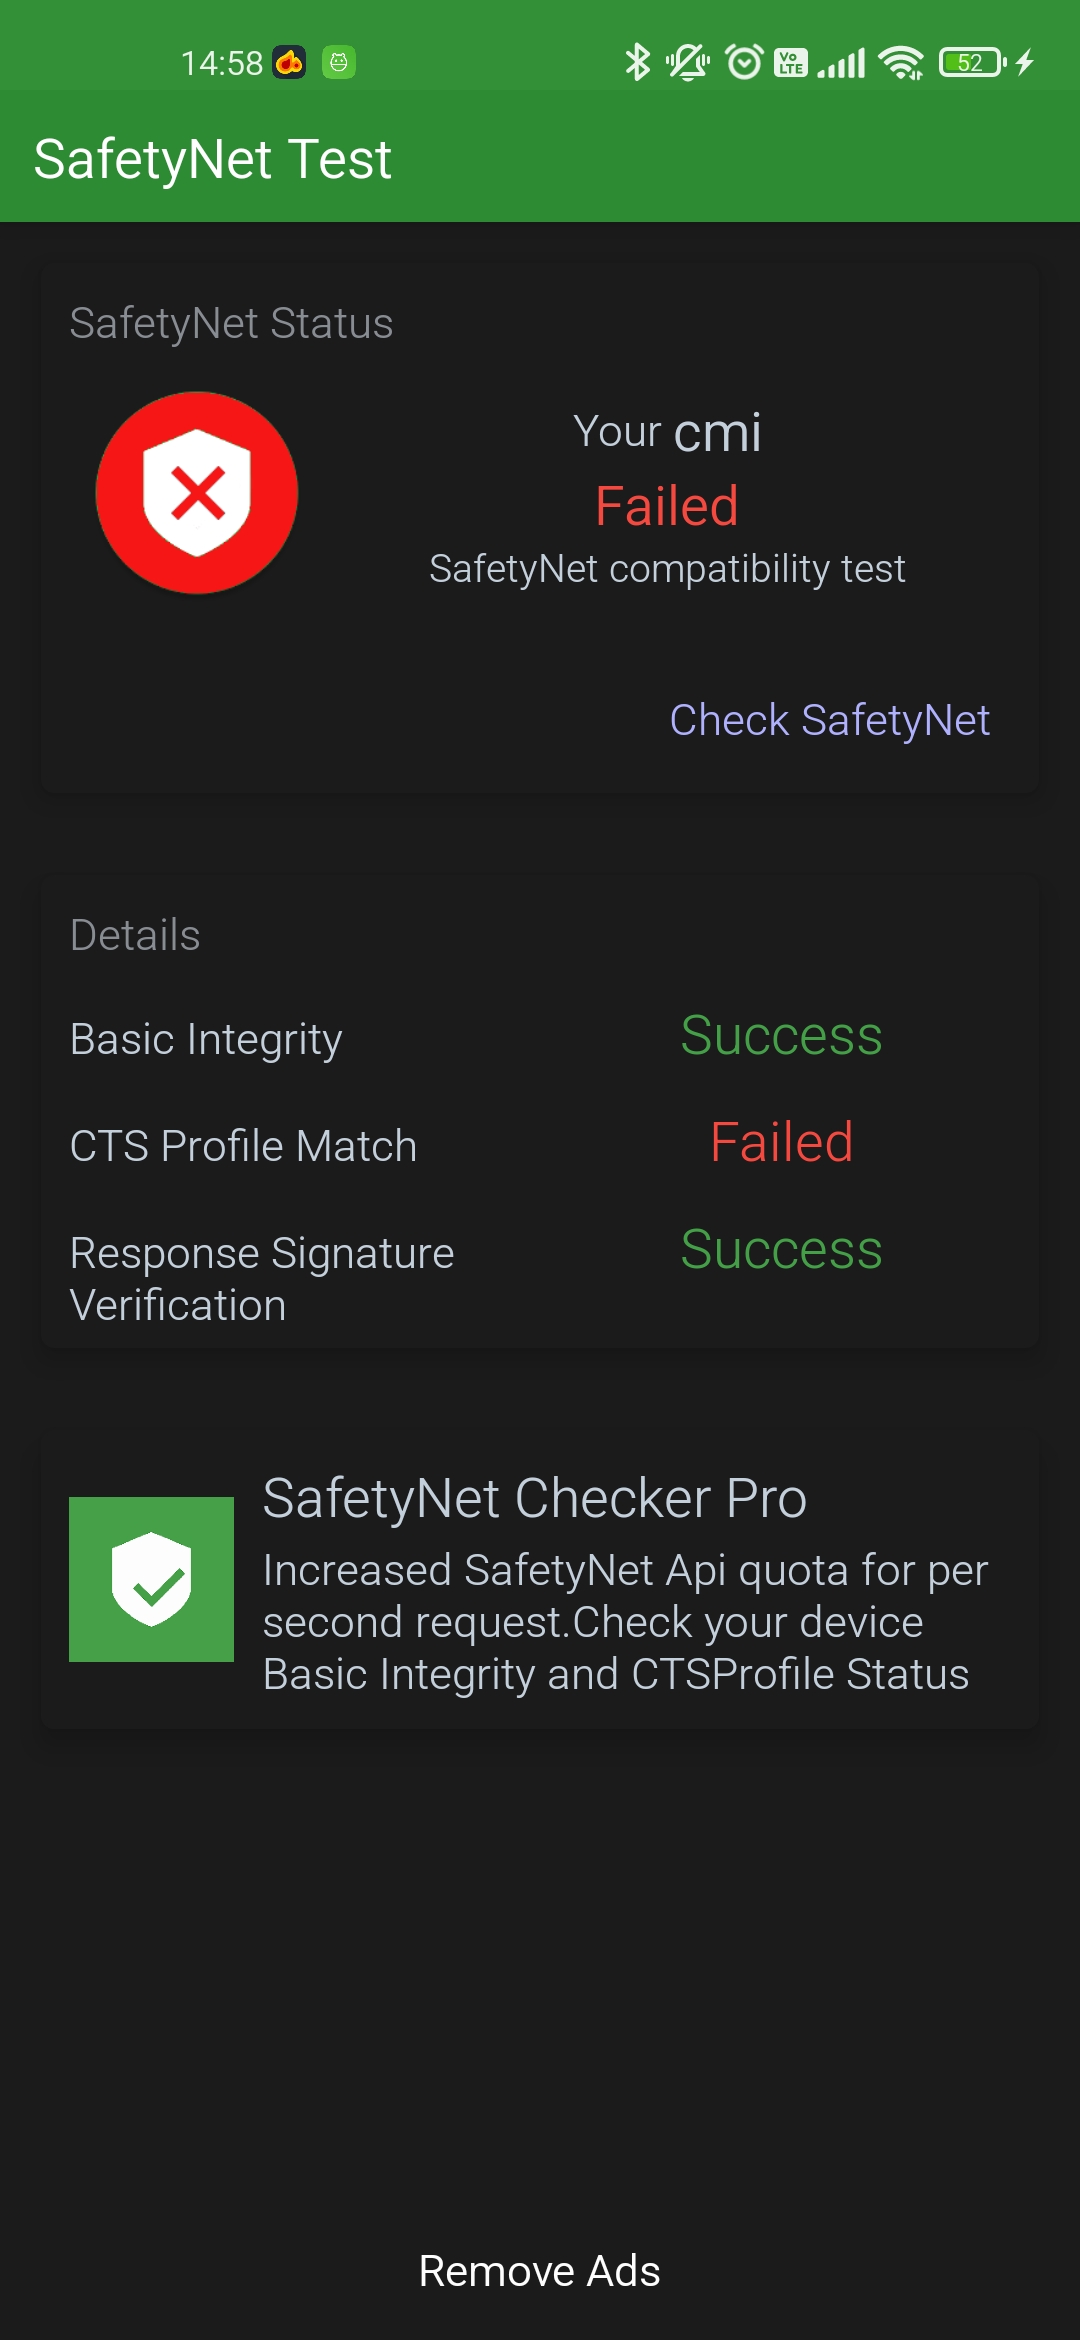Tap the Details section heading
This screenshot has height=2340, width=1080.
coord(135,935)
